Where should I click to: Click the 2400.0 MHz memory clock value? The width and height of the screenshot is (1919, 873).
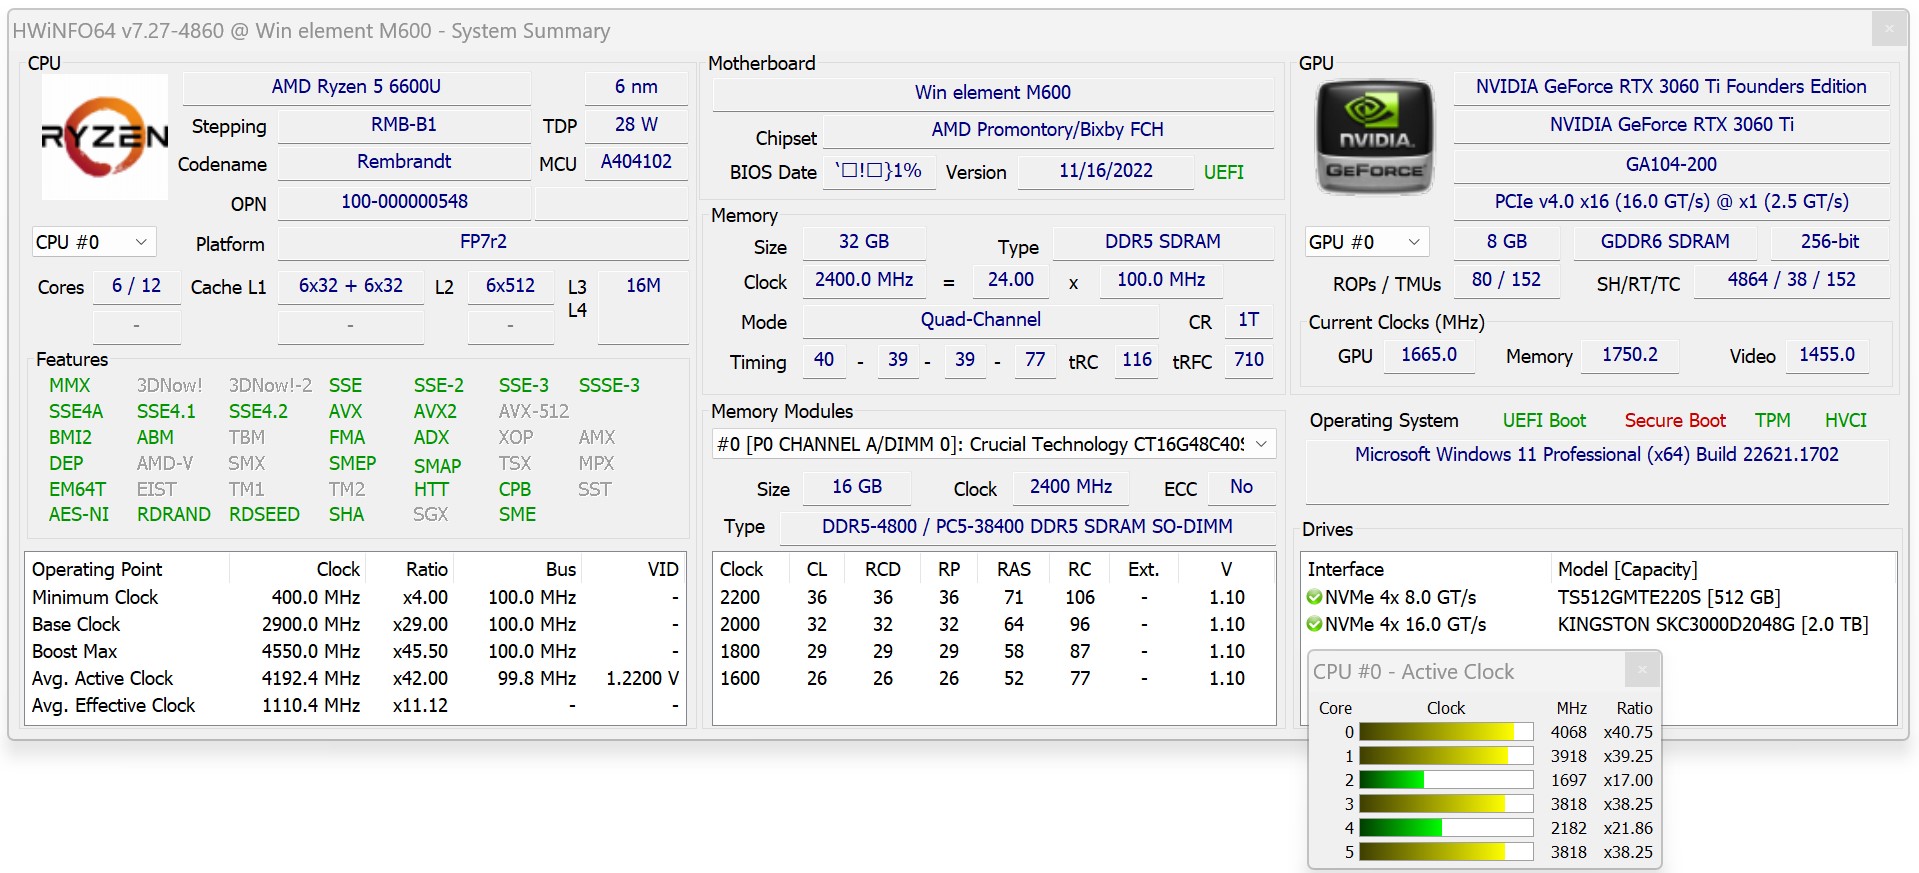[864, 280]
